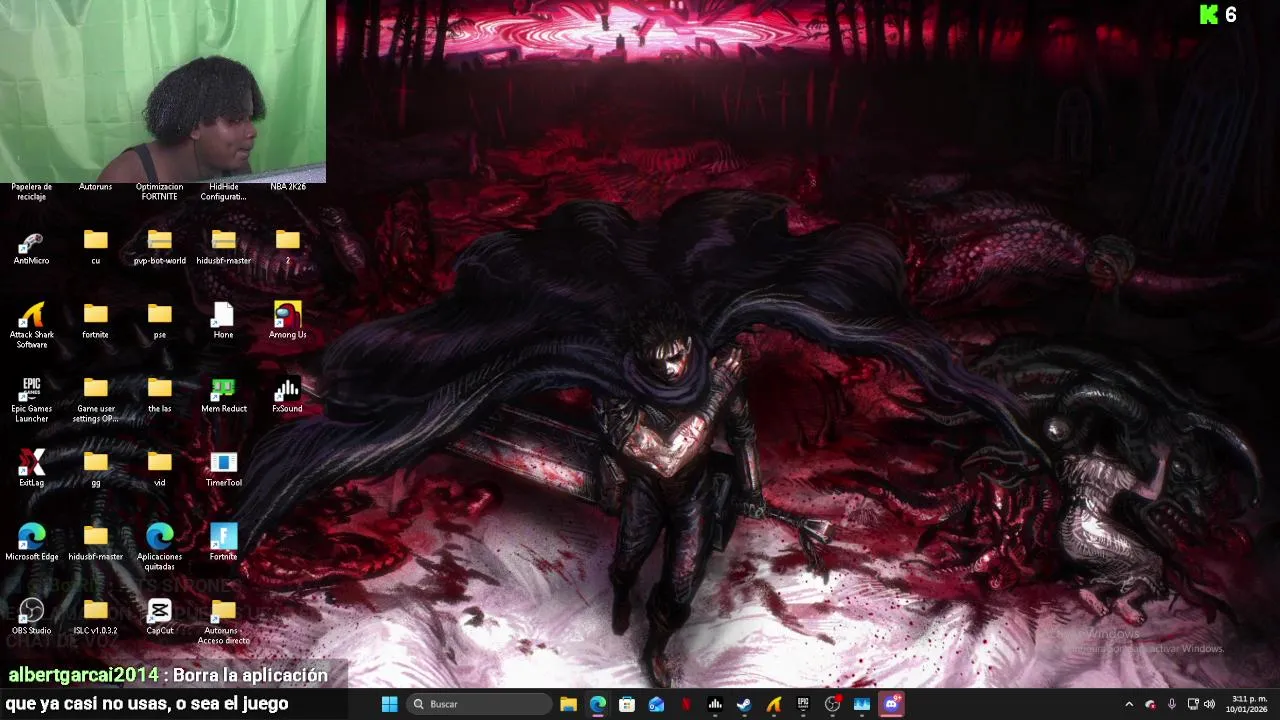Viewport: 1280px width, 720px height.
Task: Open the Netflix taskbar icon
Action: point(686,704)
